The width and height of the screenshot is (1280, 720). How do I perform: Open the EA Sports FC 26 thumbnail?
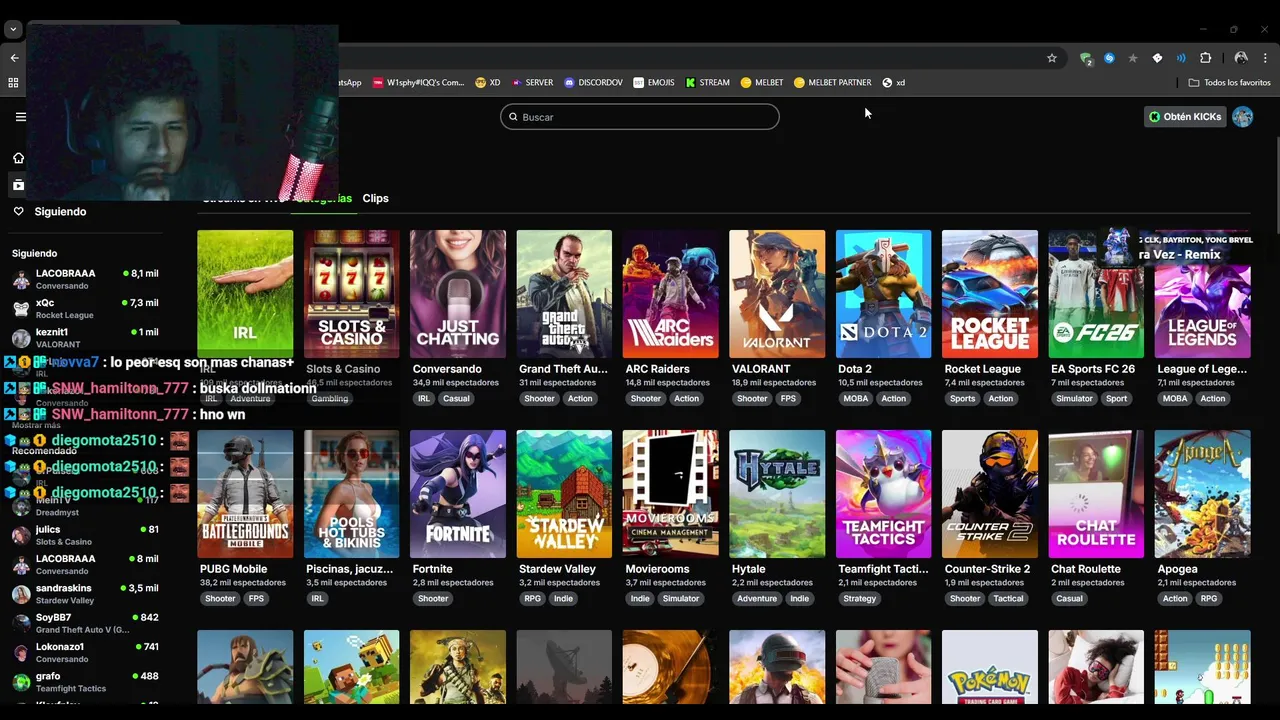(1096, 294)
